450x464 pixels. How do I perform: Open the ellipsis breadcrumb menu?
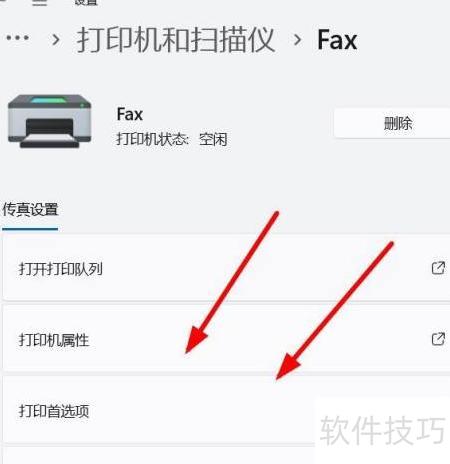point(18,37)
